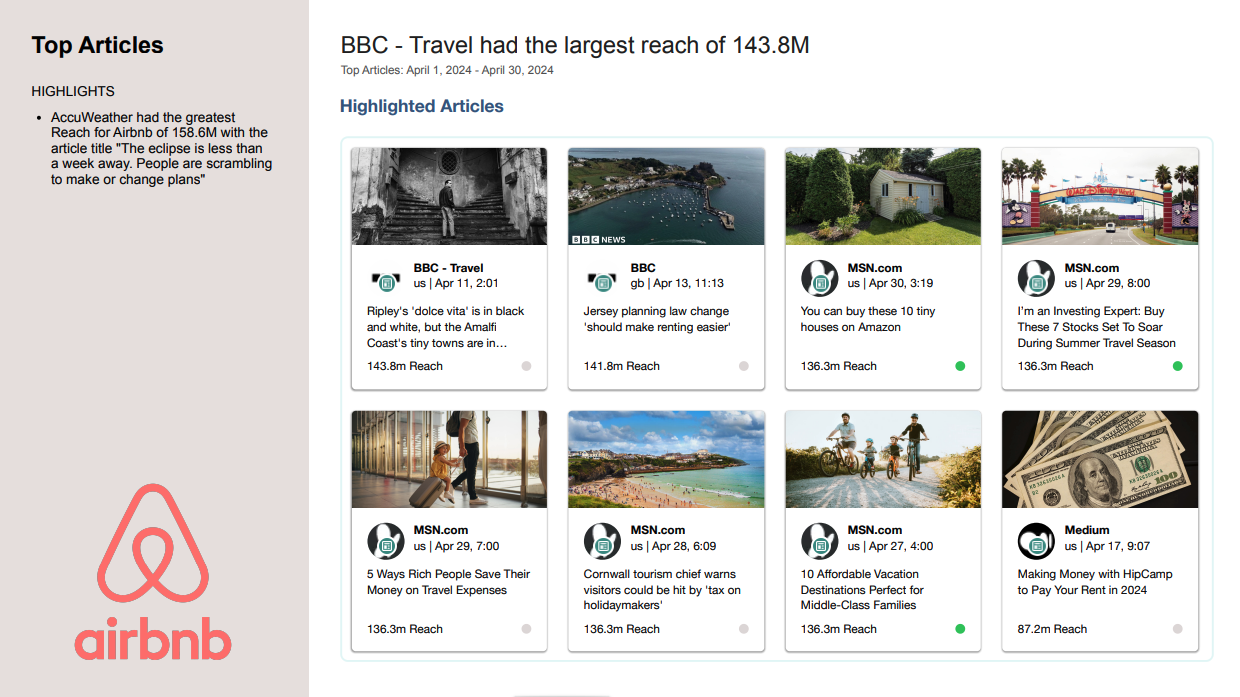Image resolution: width=1240 pixels, height=697 pixels.
Task: Open "5 Ways Rich People Save" article headline
Action: tap(448, 582)
